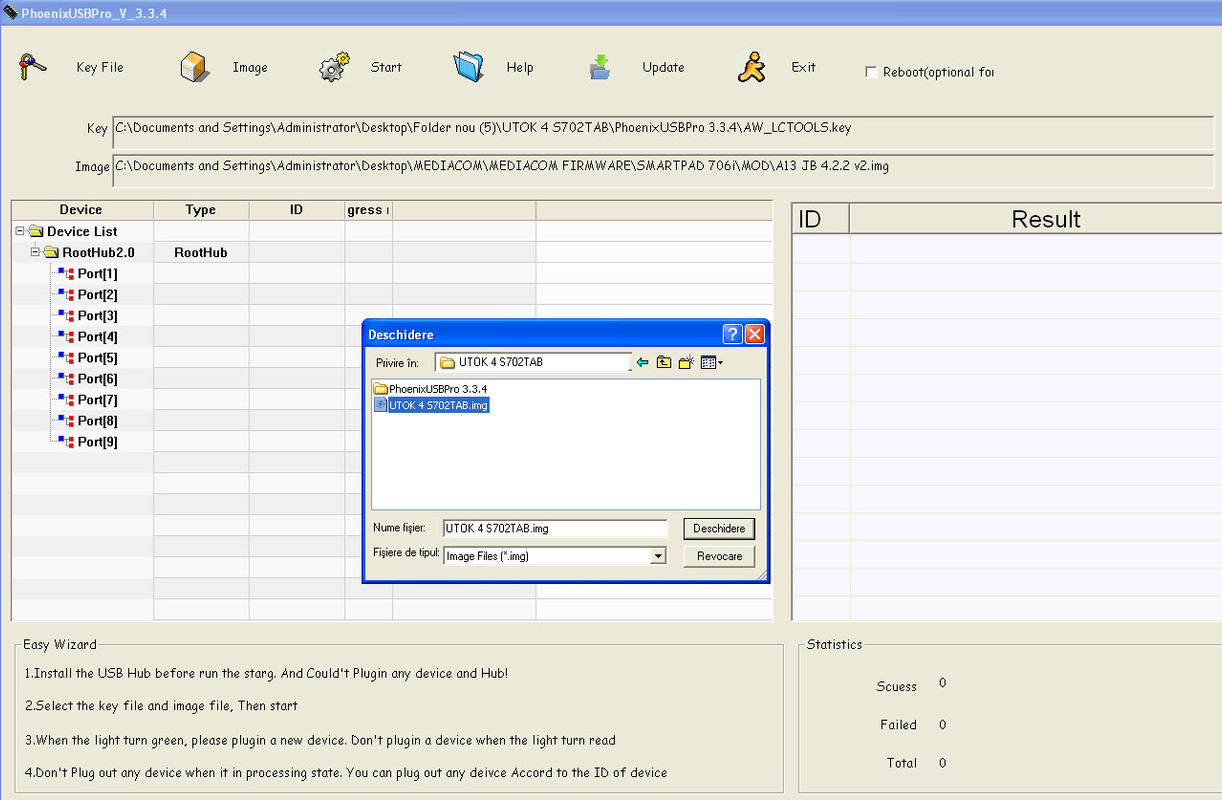
Task: Click the Image label in toolbar
Action: (250, 67)
